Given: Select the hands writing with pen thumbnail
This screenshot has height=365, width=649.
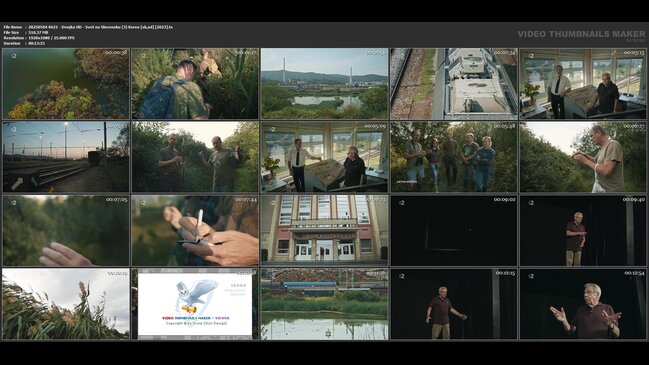Looking at the screenshot, I should (x=195, y=231).
